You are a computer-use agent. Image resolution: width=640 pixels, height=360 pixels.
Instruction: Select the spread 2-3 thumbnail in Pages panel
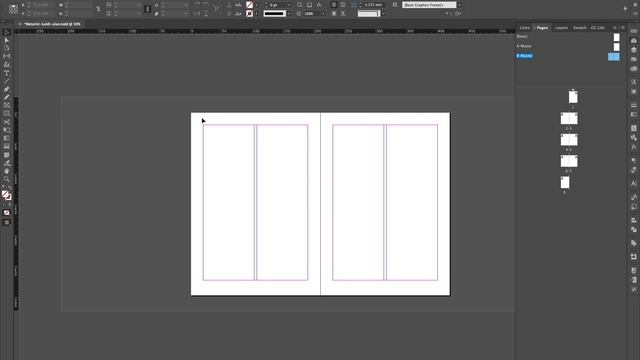coord(569,118)
